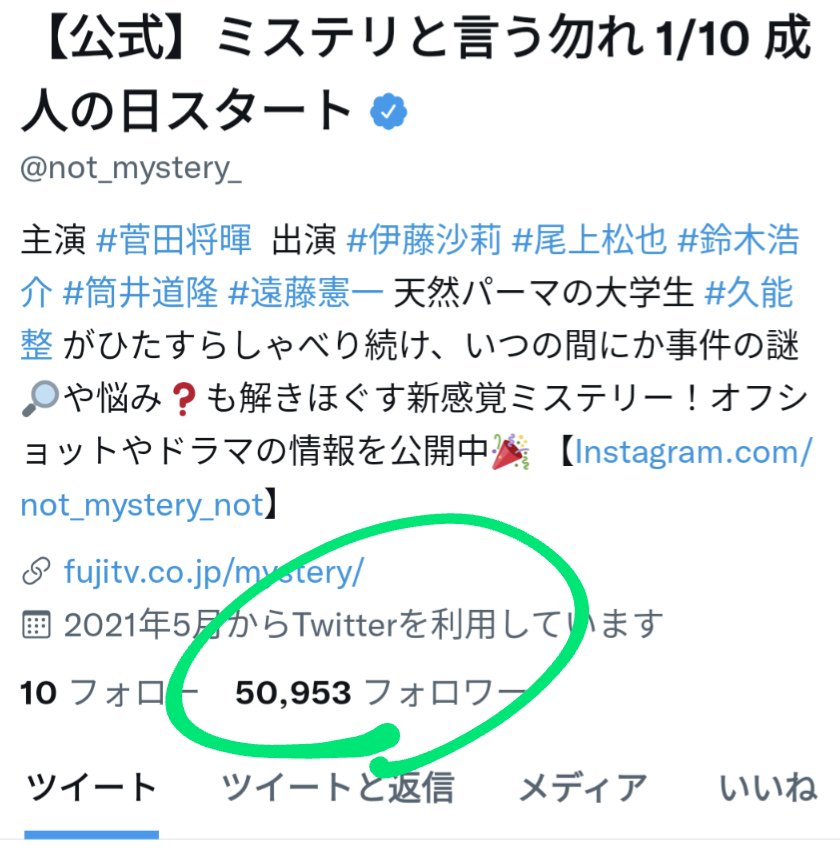The image size is (840, 851).
Task: Open the #伊藤沙莉 hashtag
Action: pyautogui.click(x=424, y=239)
